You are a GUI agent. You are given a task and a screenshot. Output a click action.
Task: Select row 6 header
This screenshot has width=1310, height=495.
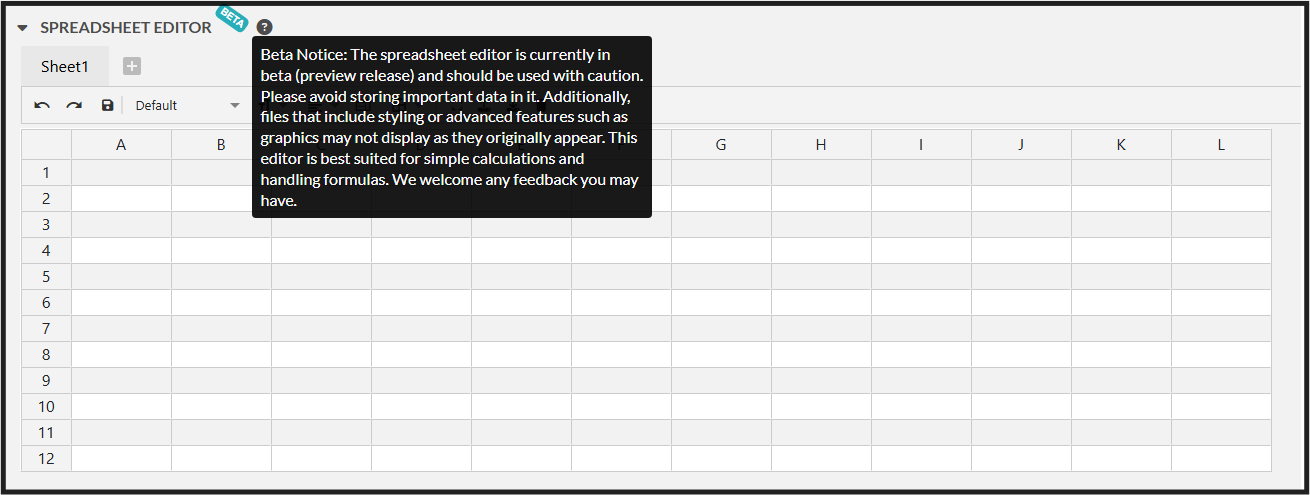(x=46, y=303)
